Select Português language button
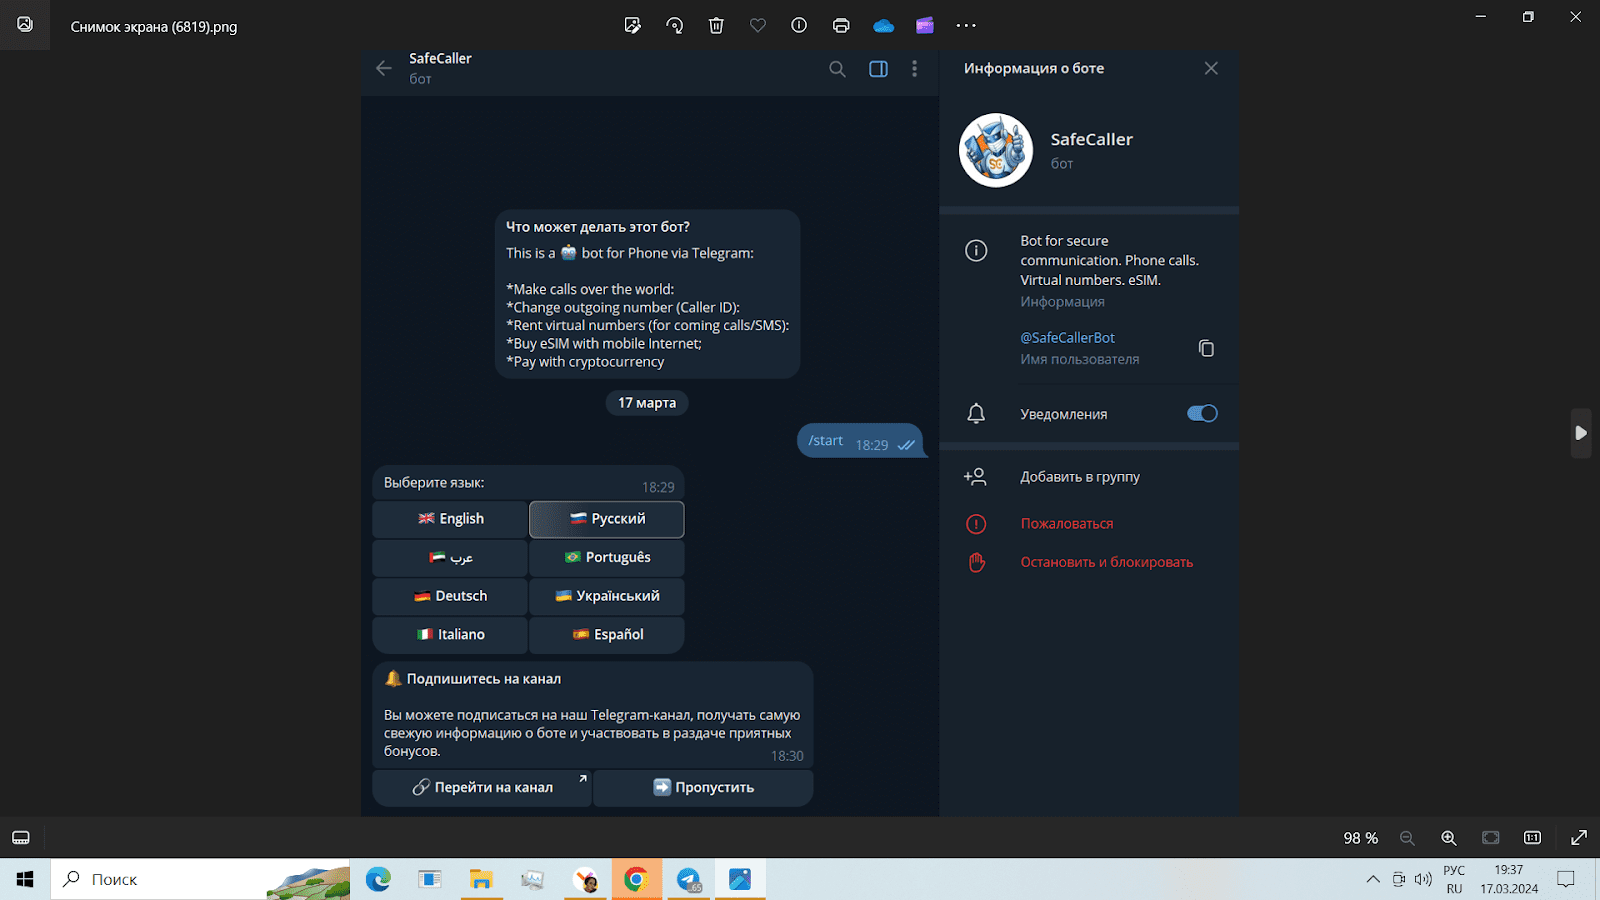1600x900 pixels. point(607,557)
